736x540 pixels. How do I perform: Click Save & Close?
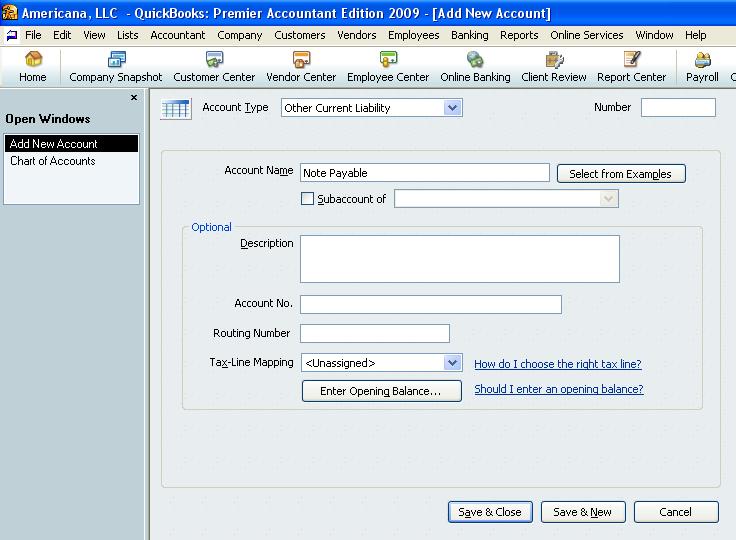click(490, 512)
